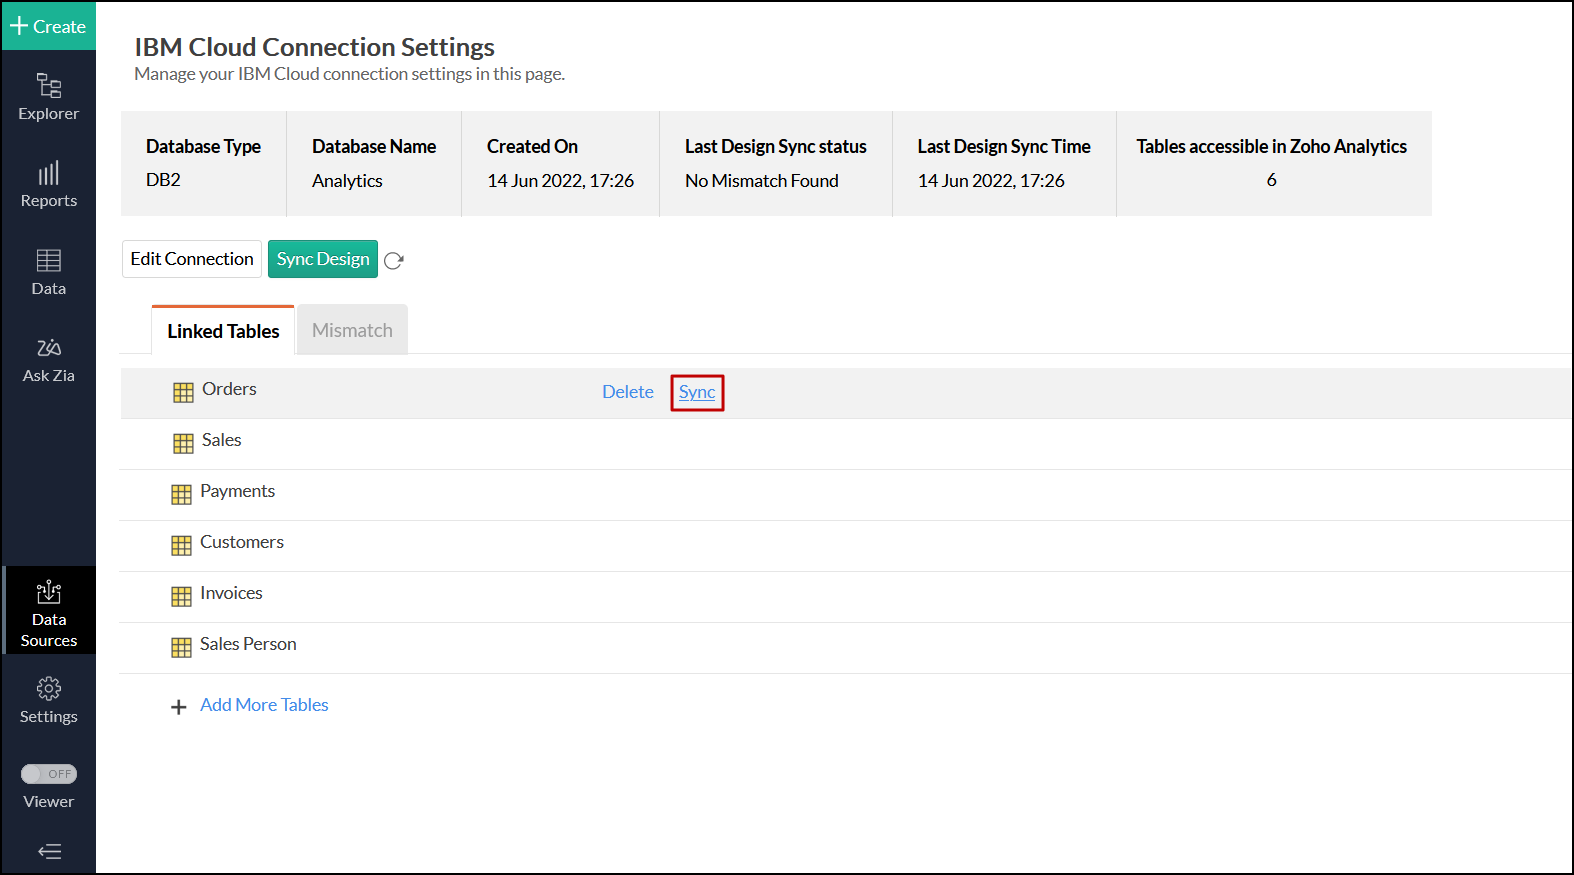1574x875 pixels.
Task: Open the Ask Zia assistant icon
Action: click(x=48, y=347)
